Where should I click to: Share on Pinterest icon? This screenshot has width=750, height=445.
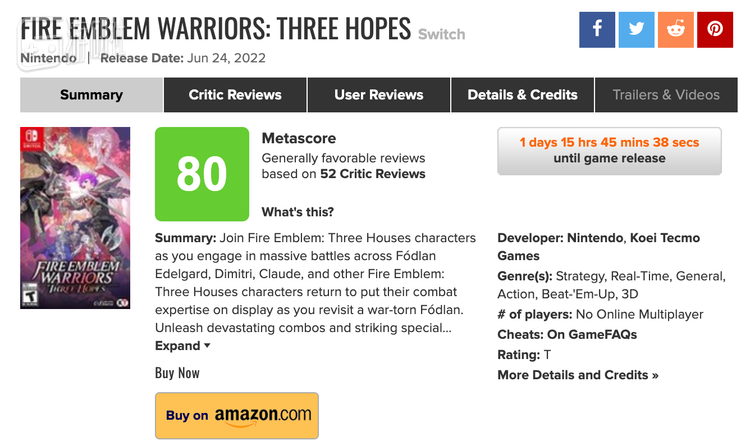pyautogui.click(x=715, y=29)
